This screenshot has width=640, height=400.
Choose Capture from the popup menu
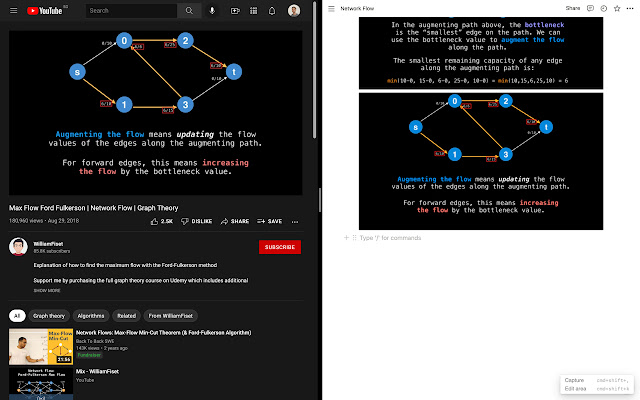597,380
